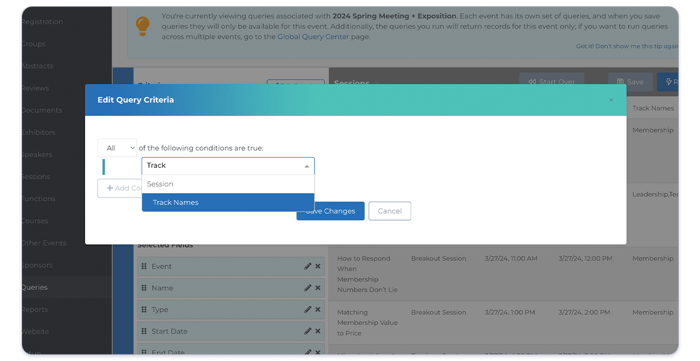Open Documents in the sidebar
The height and width of the screenshot is (361, 700).
click(42, 110)
